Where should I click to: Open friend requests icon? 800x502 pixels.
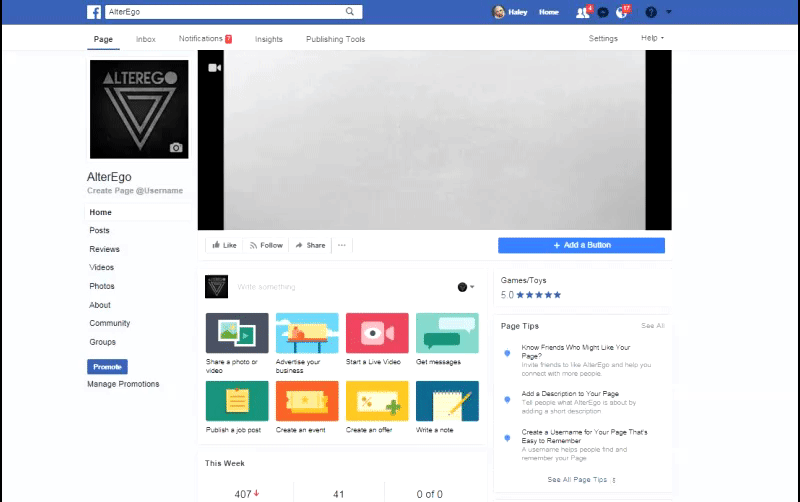pyautogui.click(x=583, y=12)
